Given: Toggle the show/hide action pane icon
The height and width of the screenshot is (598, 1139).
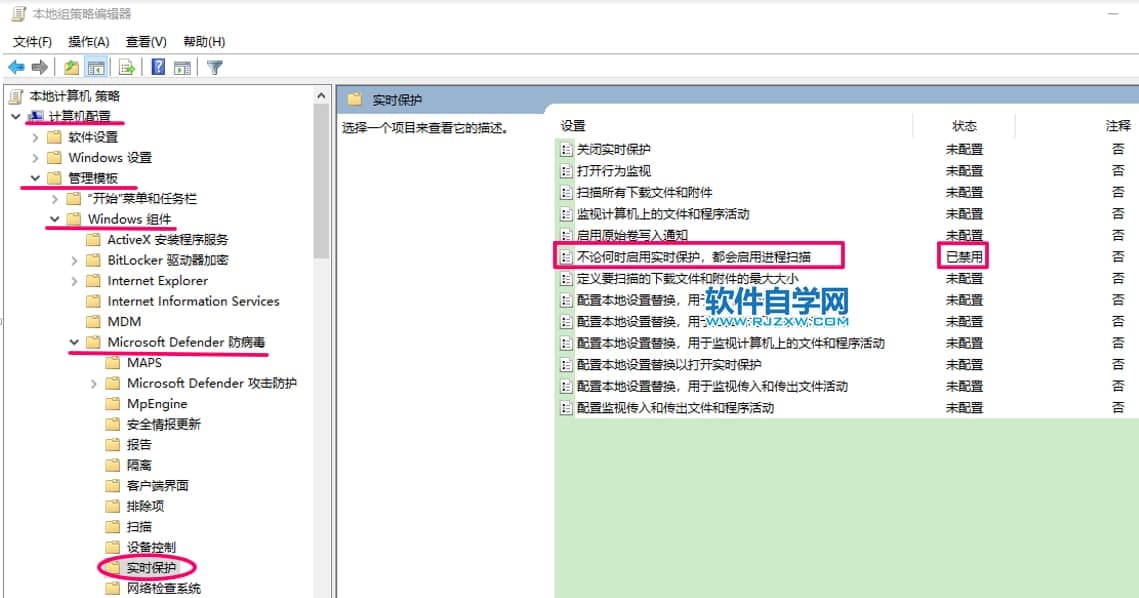Looking at the screenshot, I should point(182,67).
